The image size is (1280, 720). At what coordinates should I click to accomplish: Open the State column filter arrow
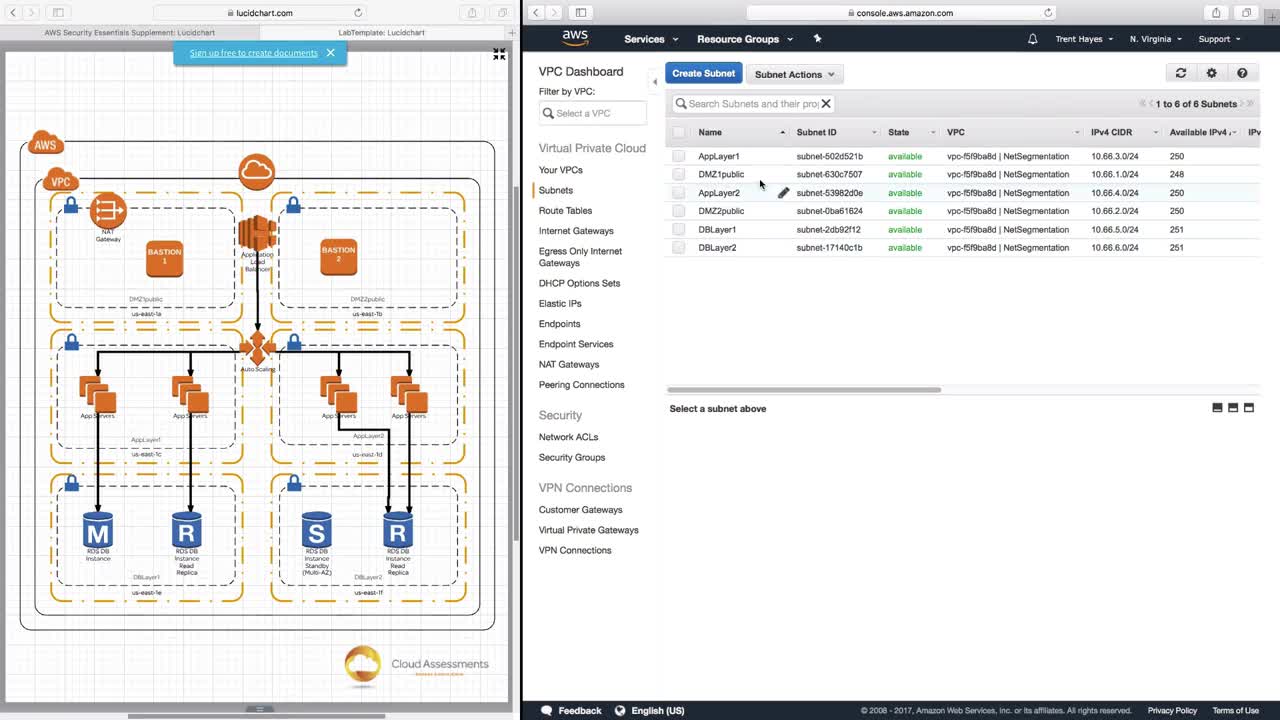click(x=934, y=133)
